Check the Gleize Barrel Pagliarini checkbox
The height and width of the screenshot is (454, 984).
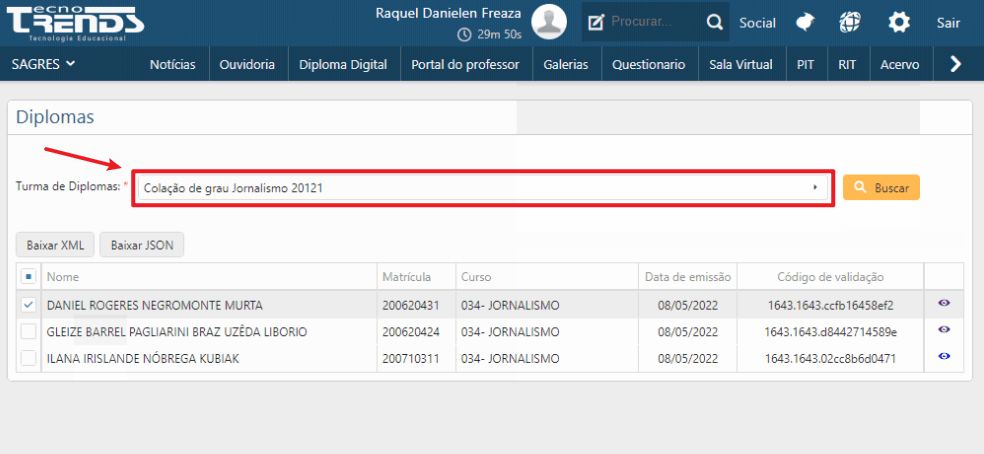[x=28, y=331]
